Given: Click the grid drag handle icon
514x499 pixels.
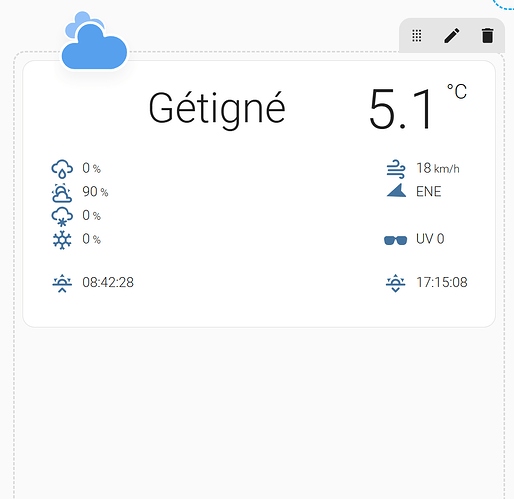Looking at the screenshot, I should pyautogui.click(x=417, y=35).
